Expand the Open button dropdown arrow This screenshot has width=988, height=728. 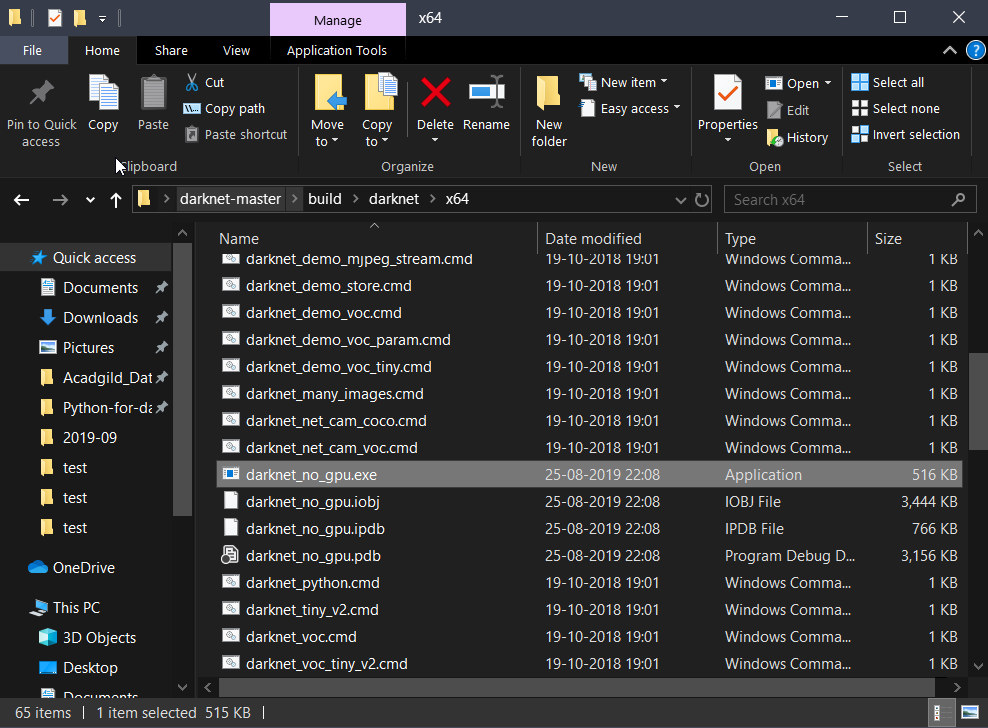(828, 83)
